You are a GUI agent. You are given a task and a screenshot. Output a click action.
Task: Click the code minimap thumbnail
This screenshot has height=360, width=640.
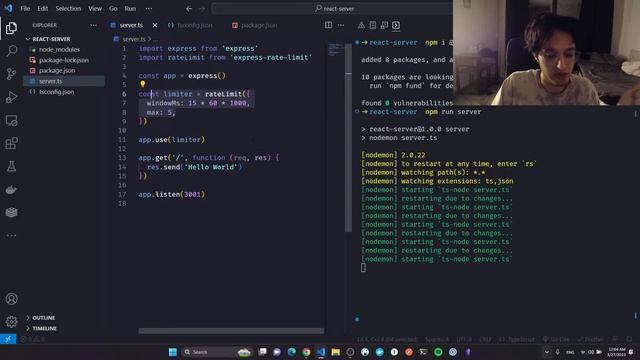point(336,49)
